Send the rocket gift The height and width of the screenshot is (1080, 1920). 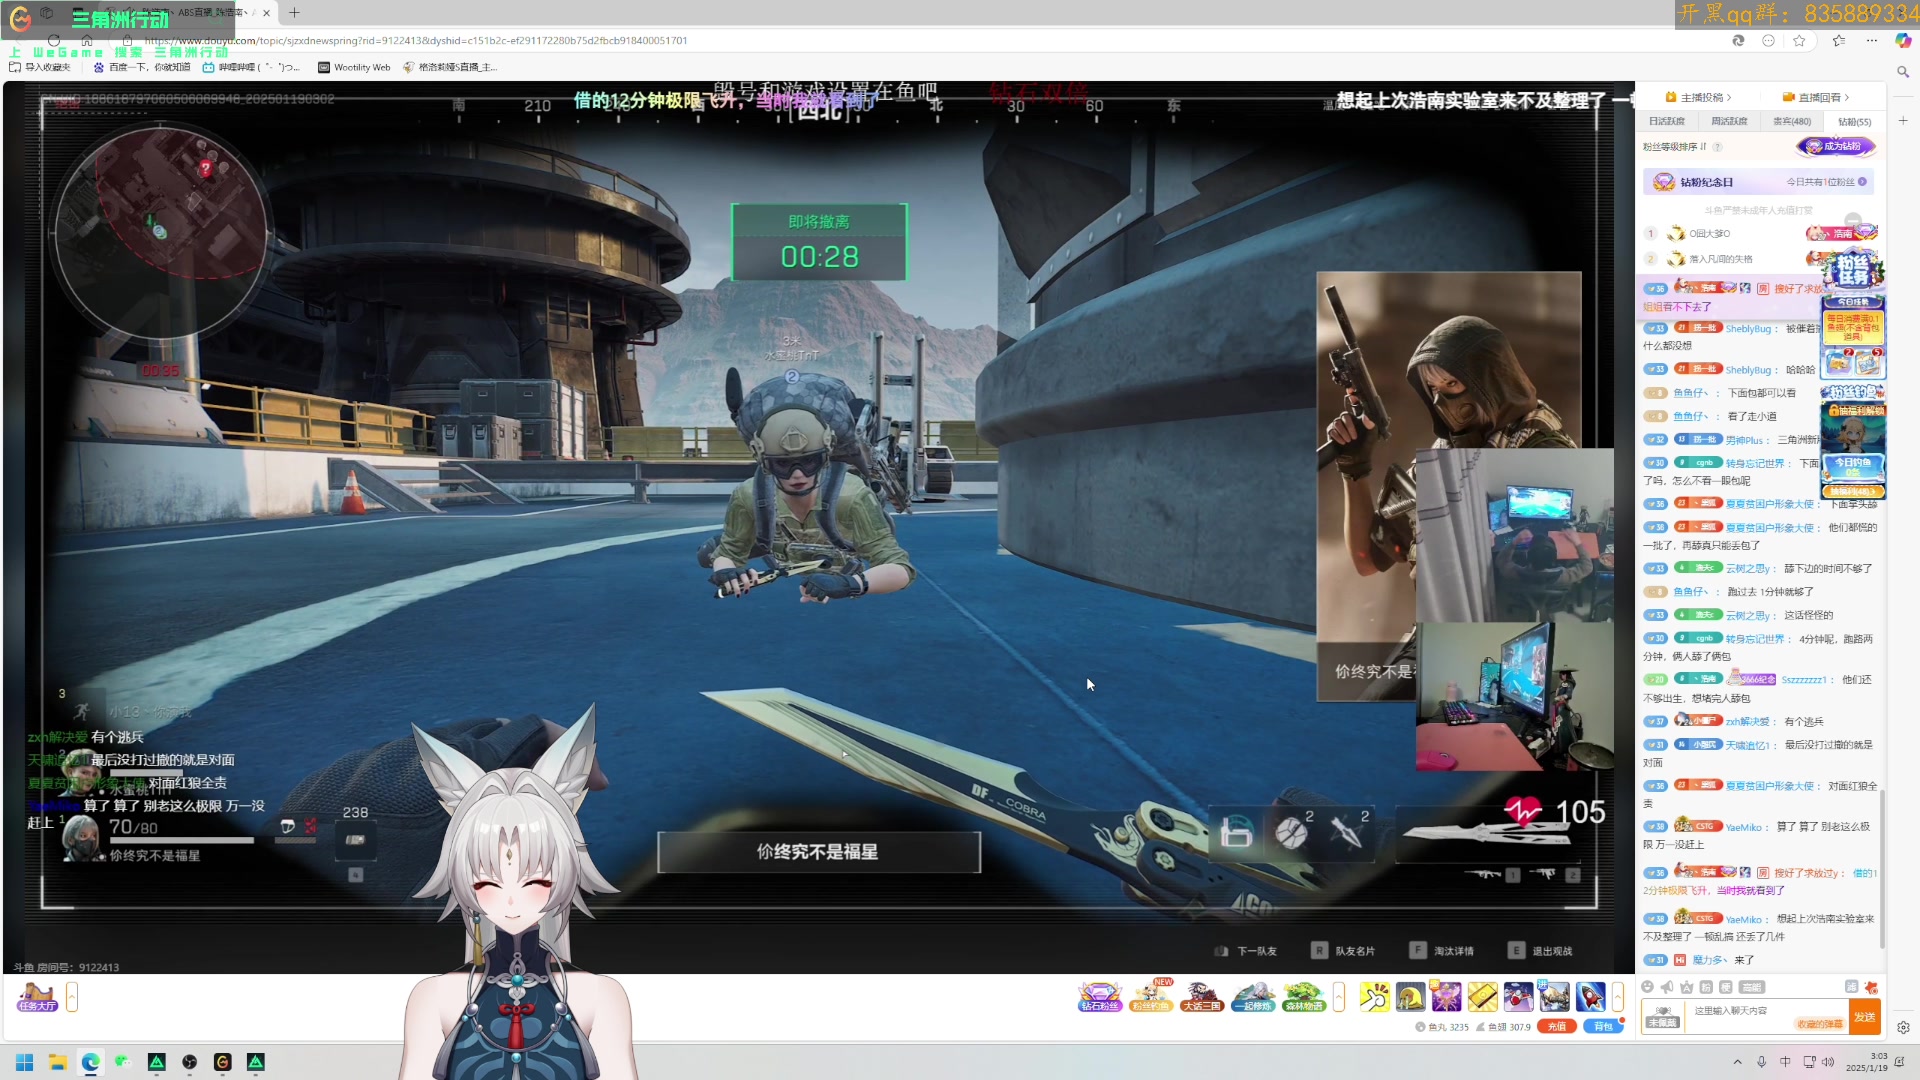[1590, 997]
